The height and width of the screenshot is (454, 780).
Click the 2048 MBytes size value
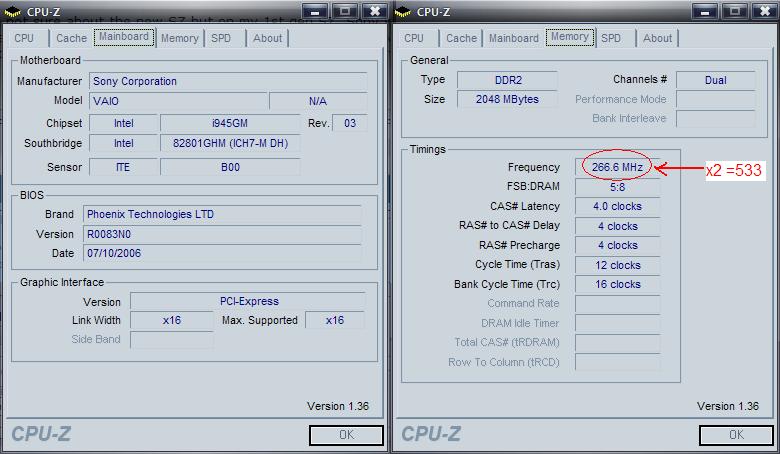[x=507, y=99]
